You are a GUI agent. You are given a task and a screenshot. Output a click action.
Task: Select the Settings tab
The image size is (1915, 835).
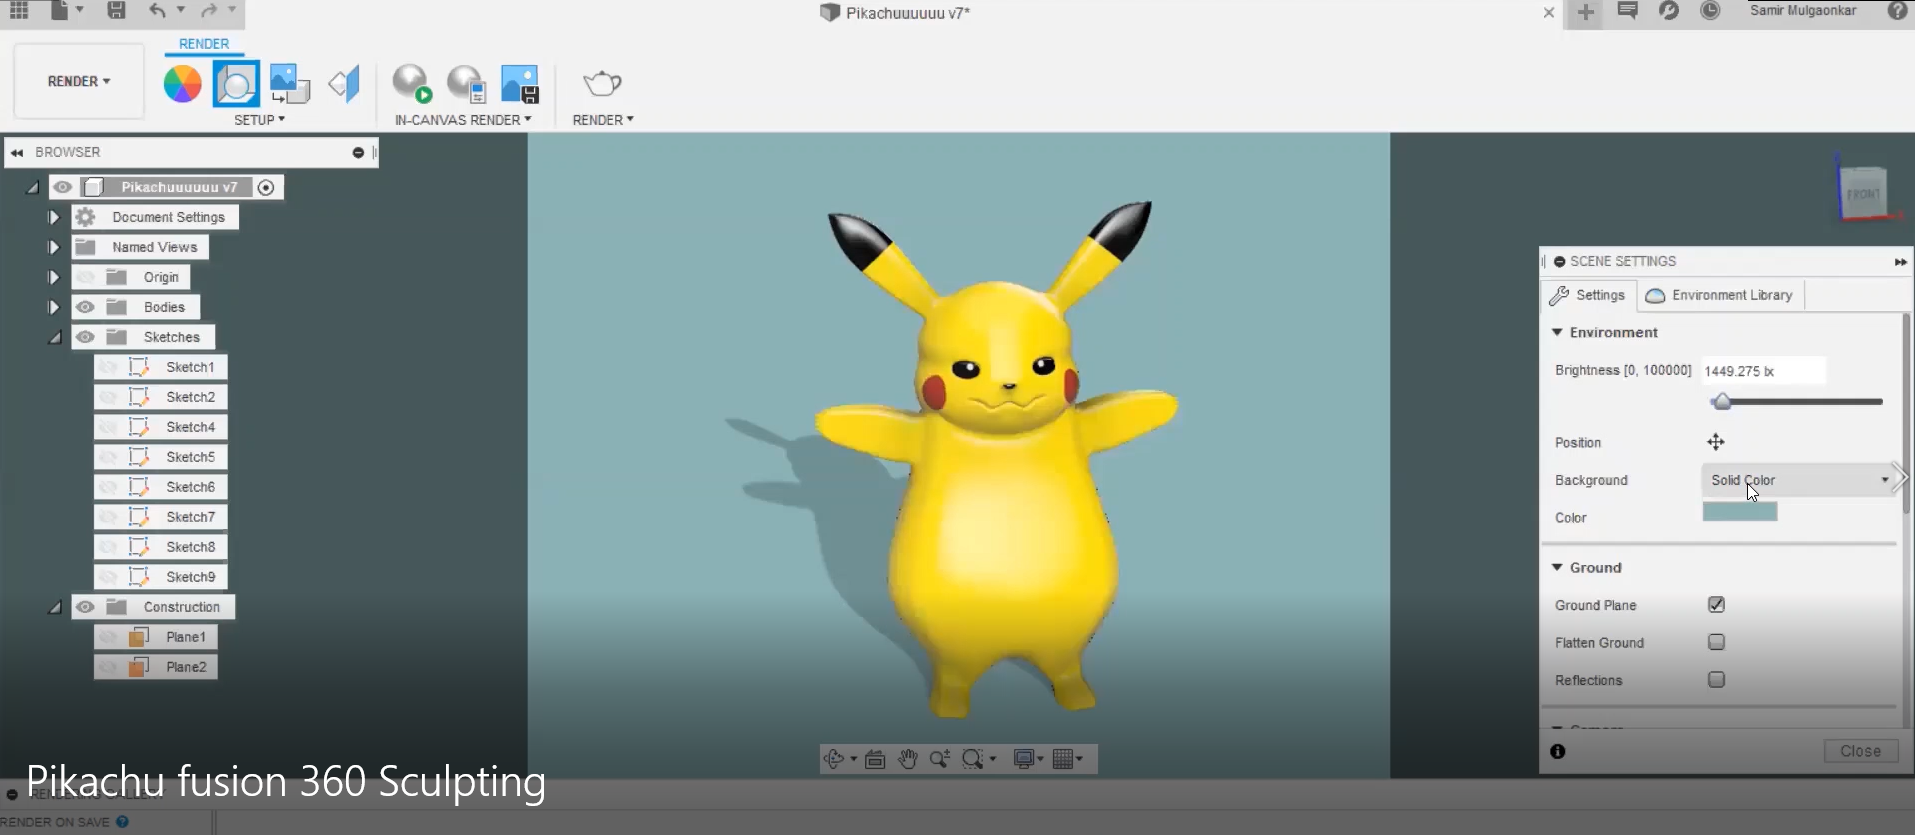point(1588,295)
